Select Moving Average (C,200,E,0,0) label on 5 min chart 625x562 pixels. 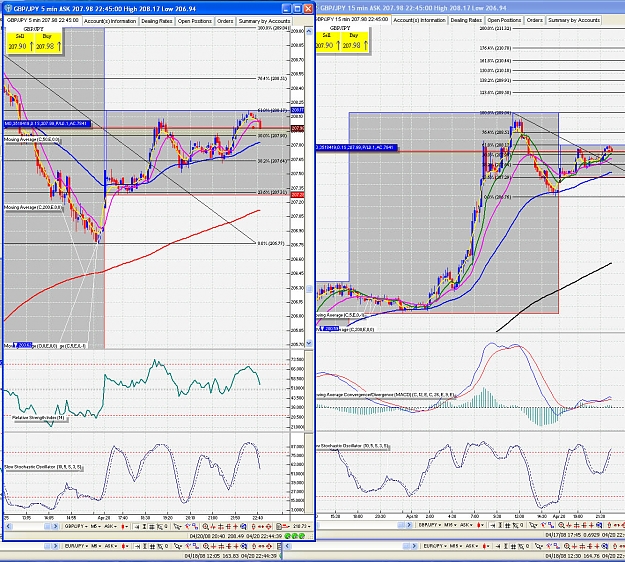click(33, 208)
